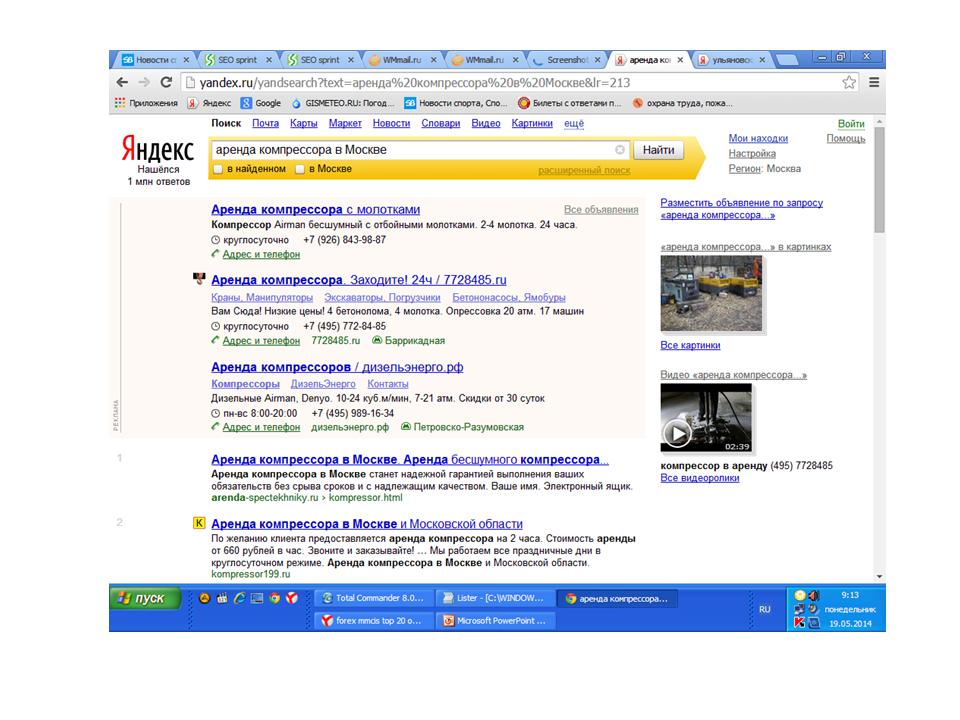Image resolution: width=960 pixels, height=720 pixels.
Task: Click the Kaspersky icon in the system tray
Action: coord(799,623)
